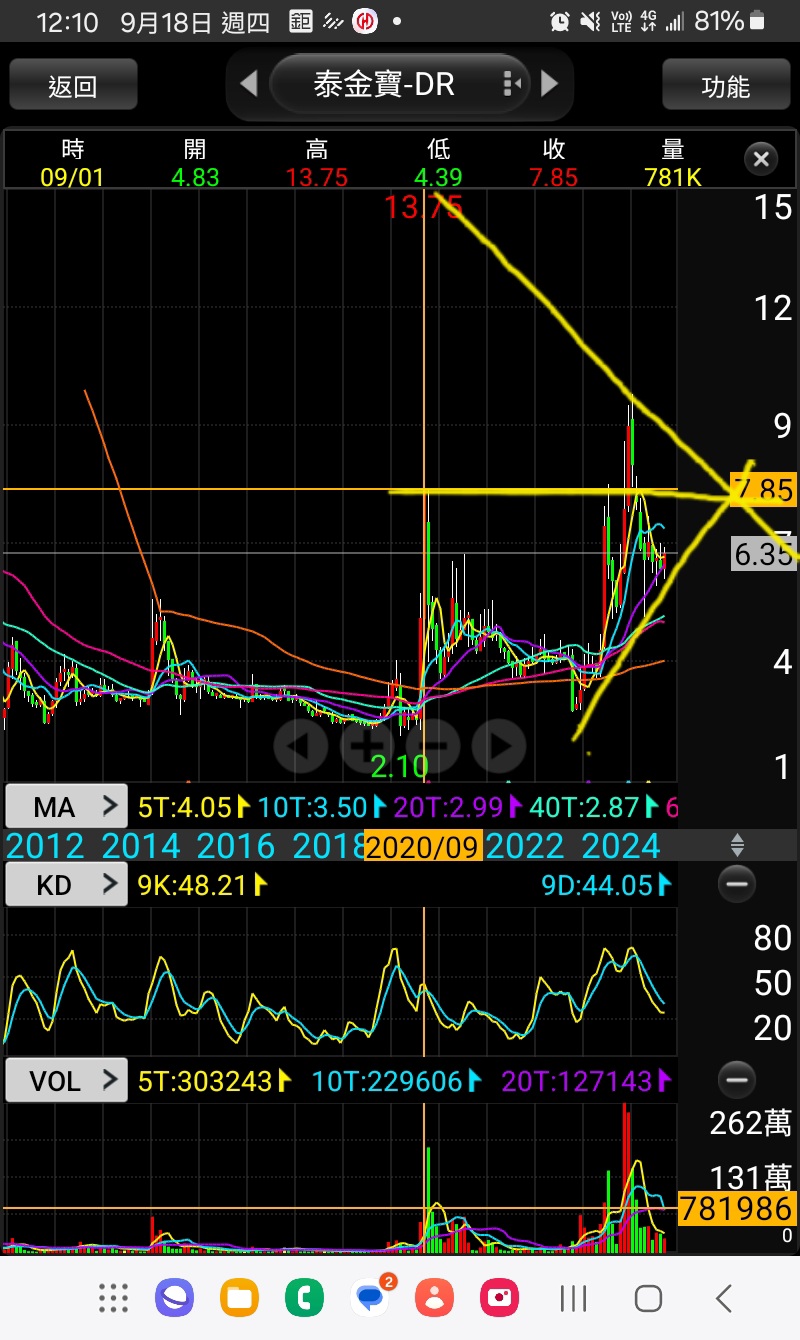Expand the MA indicator selector
Screen dimensions: 800x1340
click(66, 806)
